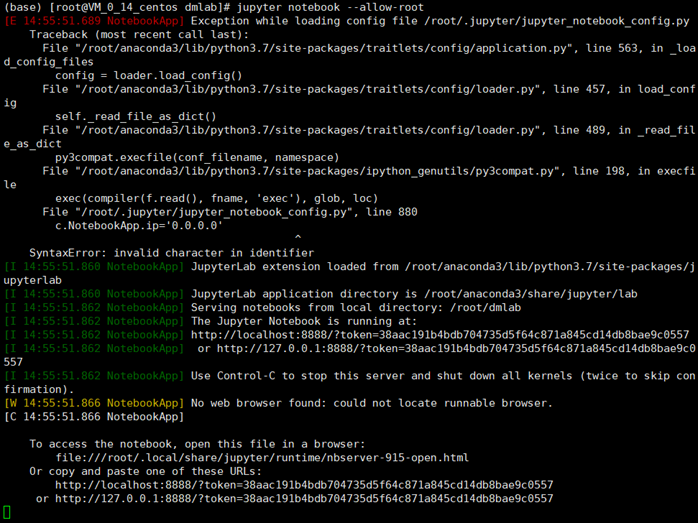This screenshot has width=698, height=523.
Task: Click the 'jupyter notebook --allow-root' command text
Action: [330, 7]
